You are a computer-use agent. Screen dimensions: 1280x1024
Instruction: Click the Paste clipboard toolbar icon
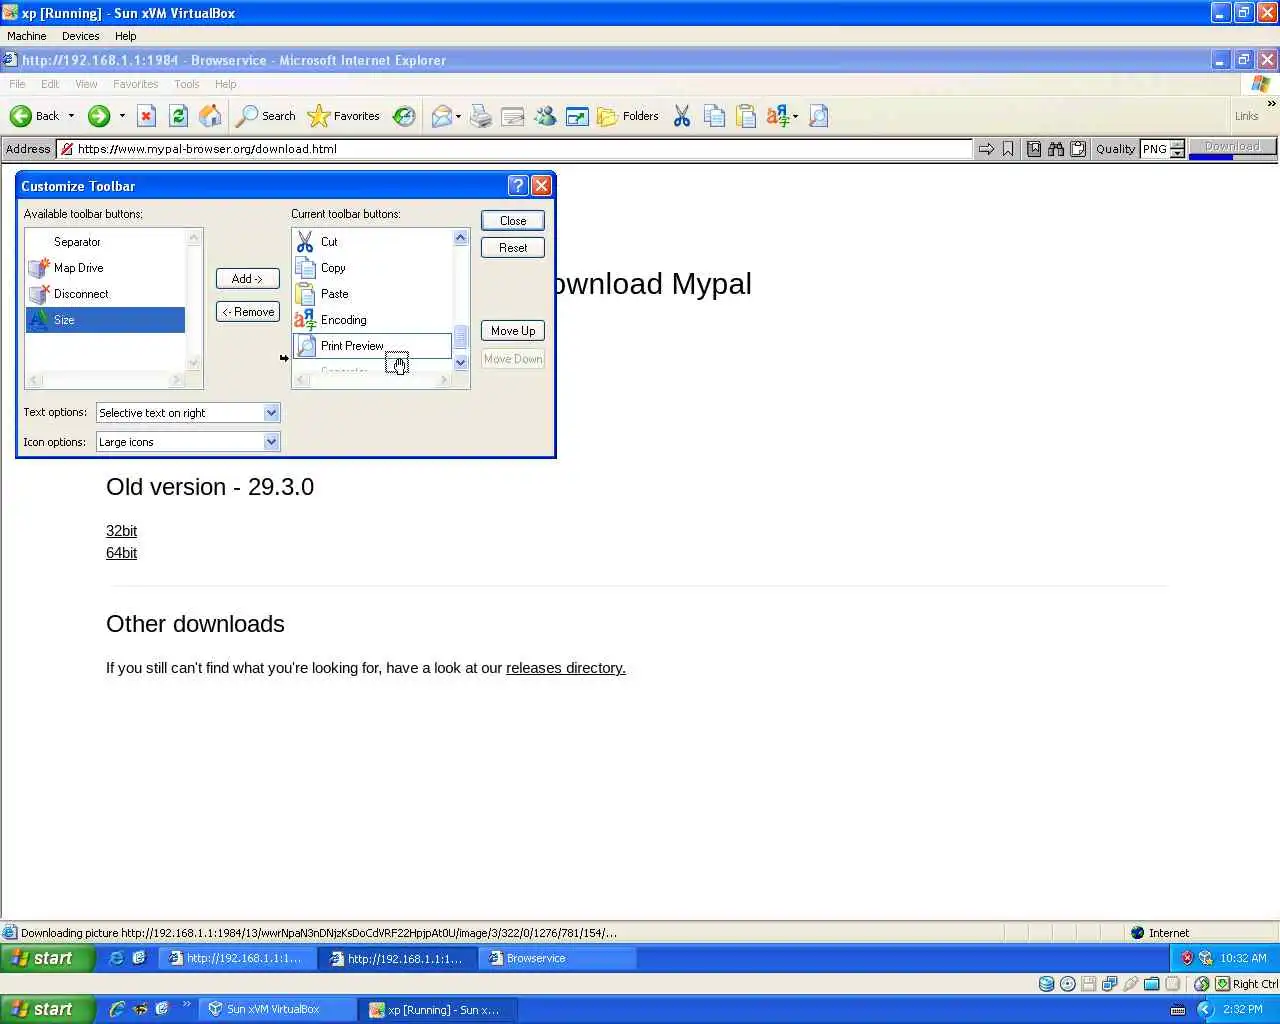click(x=746, y=116)
